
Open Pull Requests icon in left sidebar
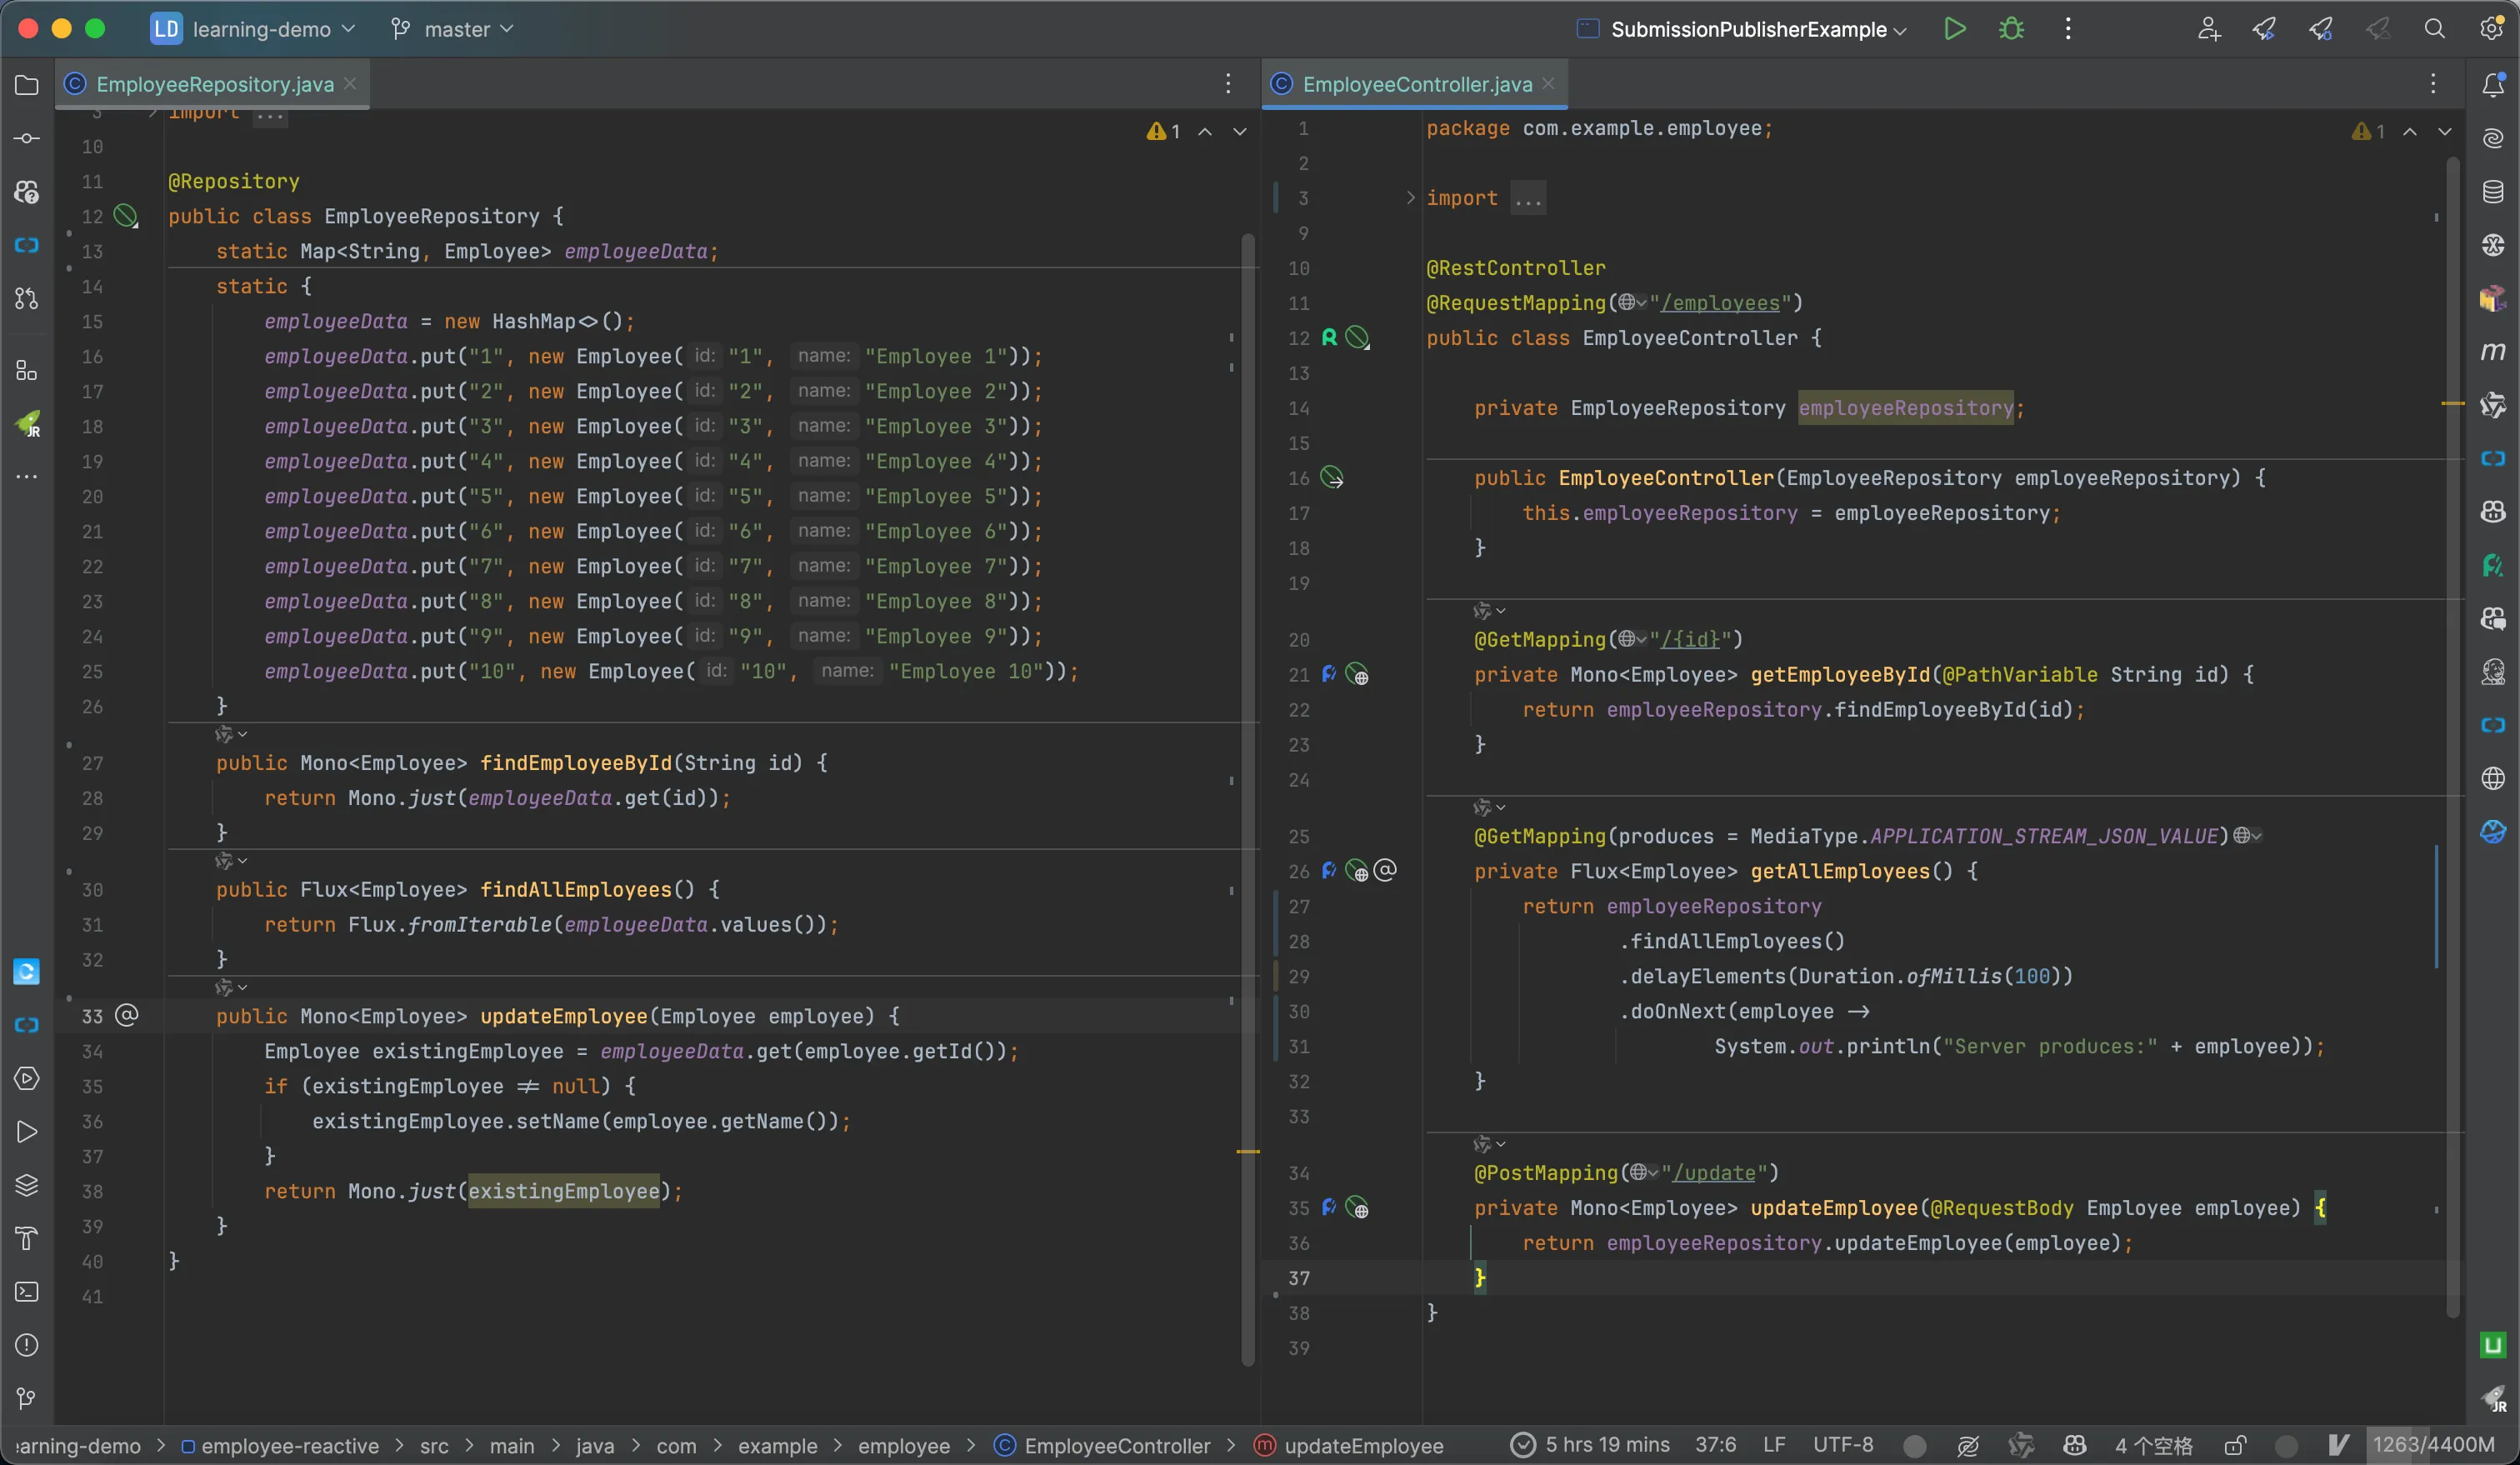coord(27,298)
